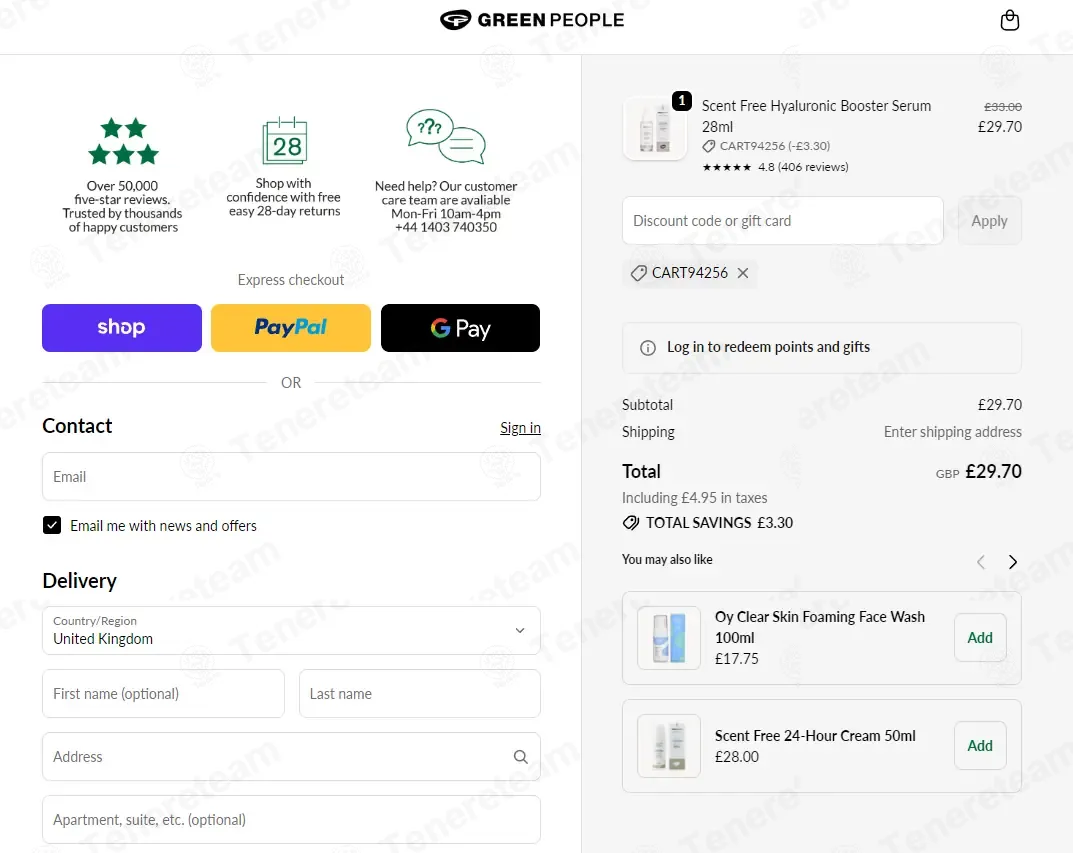Click the Green People logo

coord(532,20)
